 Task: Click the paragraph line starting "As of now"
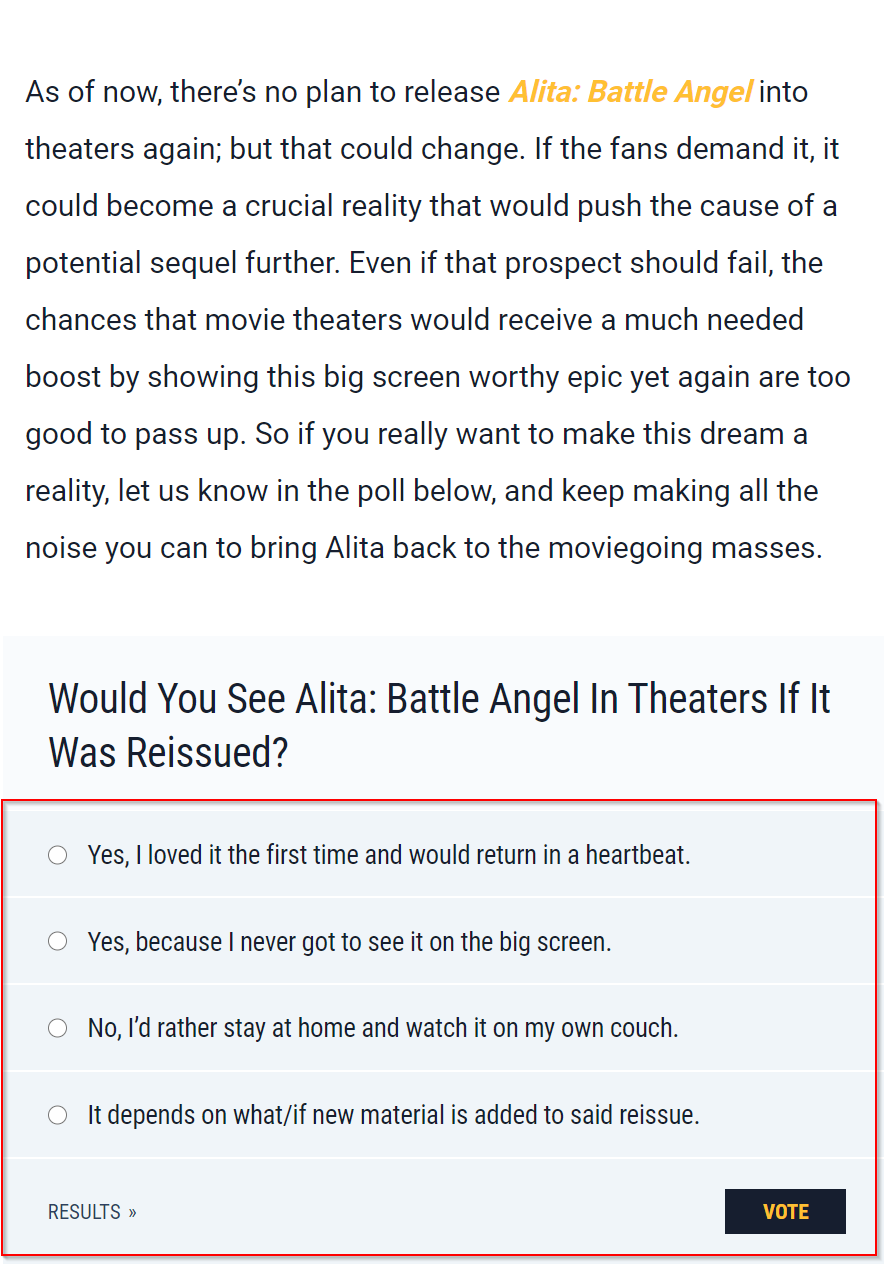point(262,92)
